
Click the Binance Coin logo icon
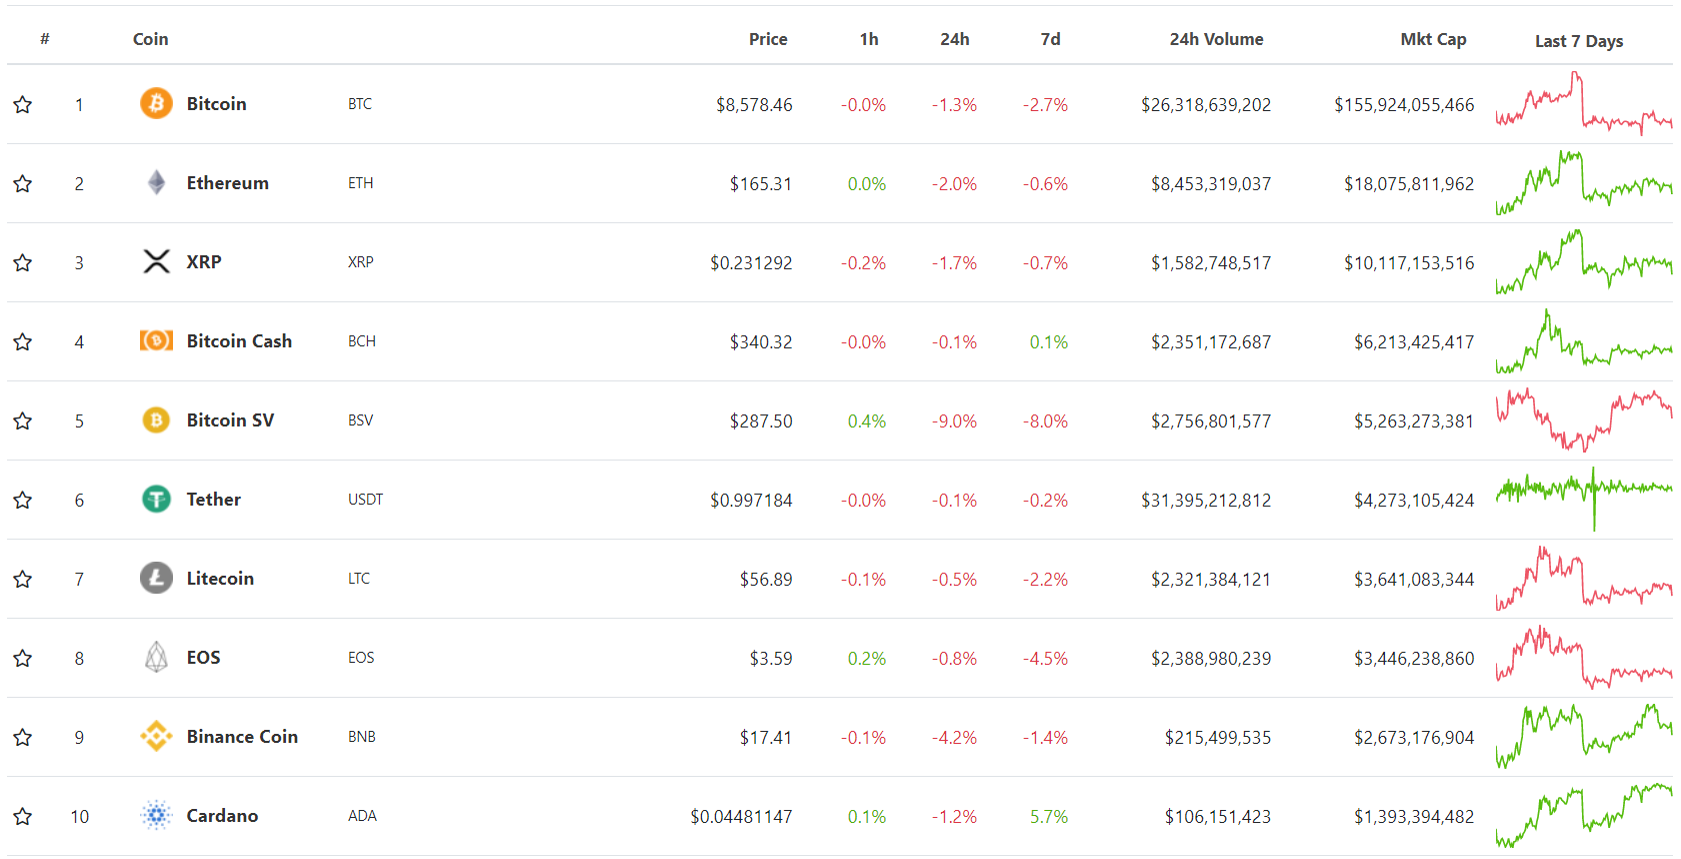(x=156, y=736)
